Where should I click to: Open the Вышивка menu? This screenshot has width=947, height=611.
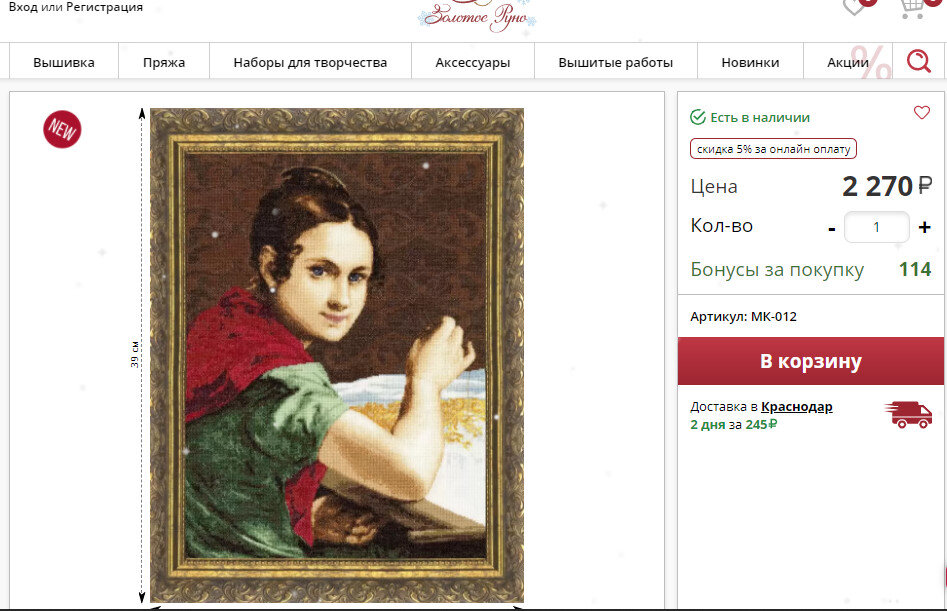point(64,62)
